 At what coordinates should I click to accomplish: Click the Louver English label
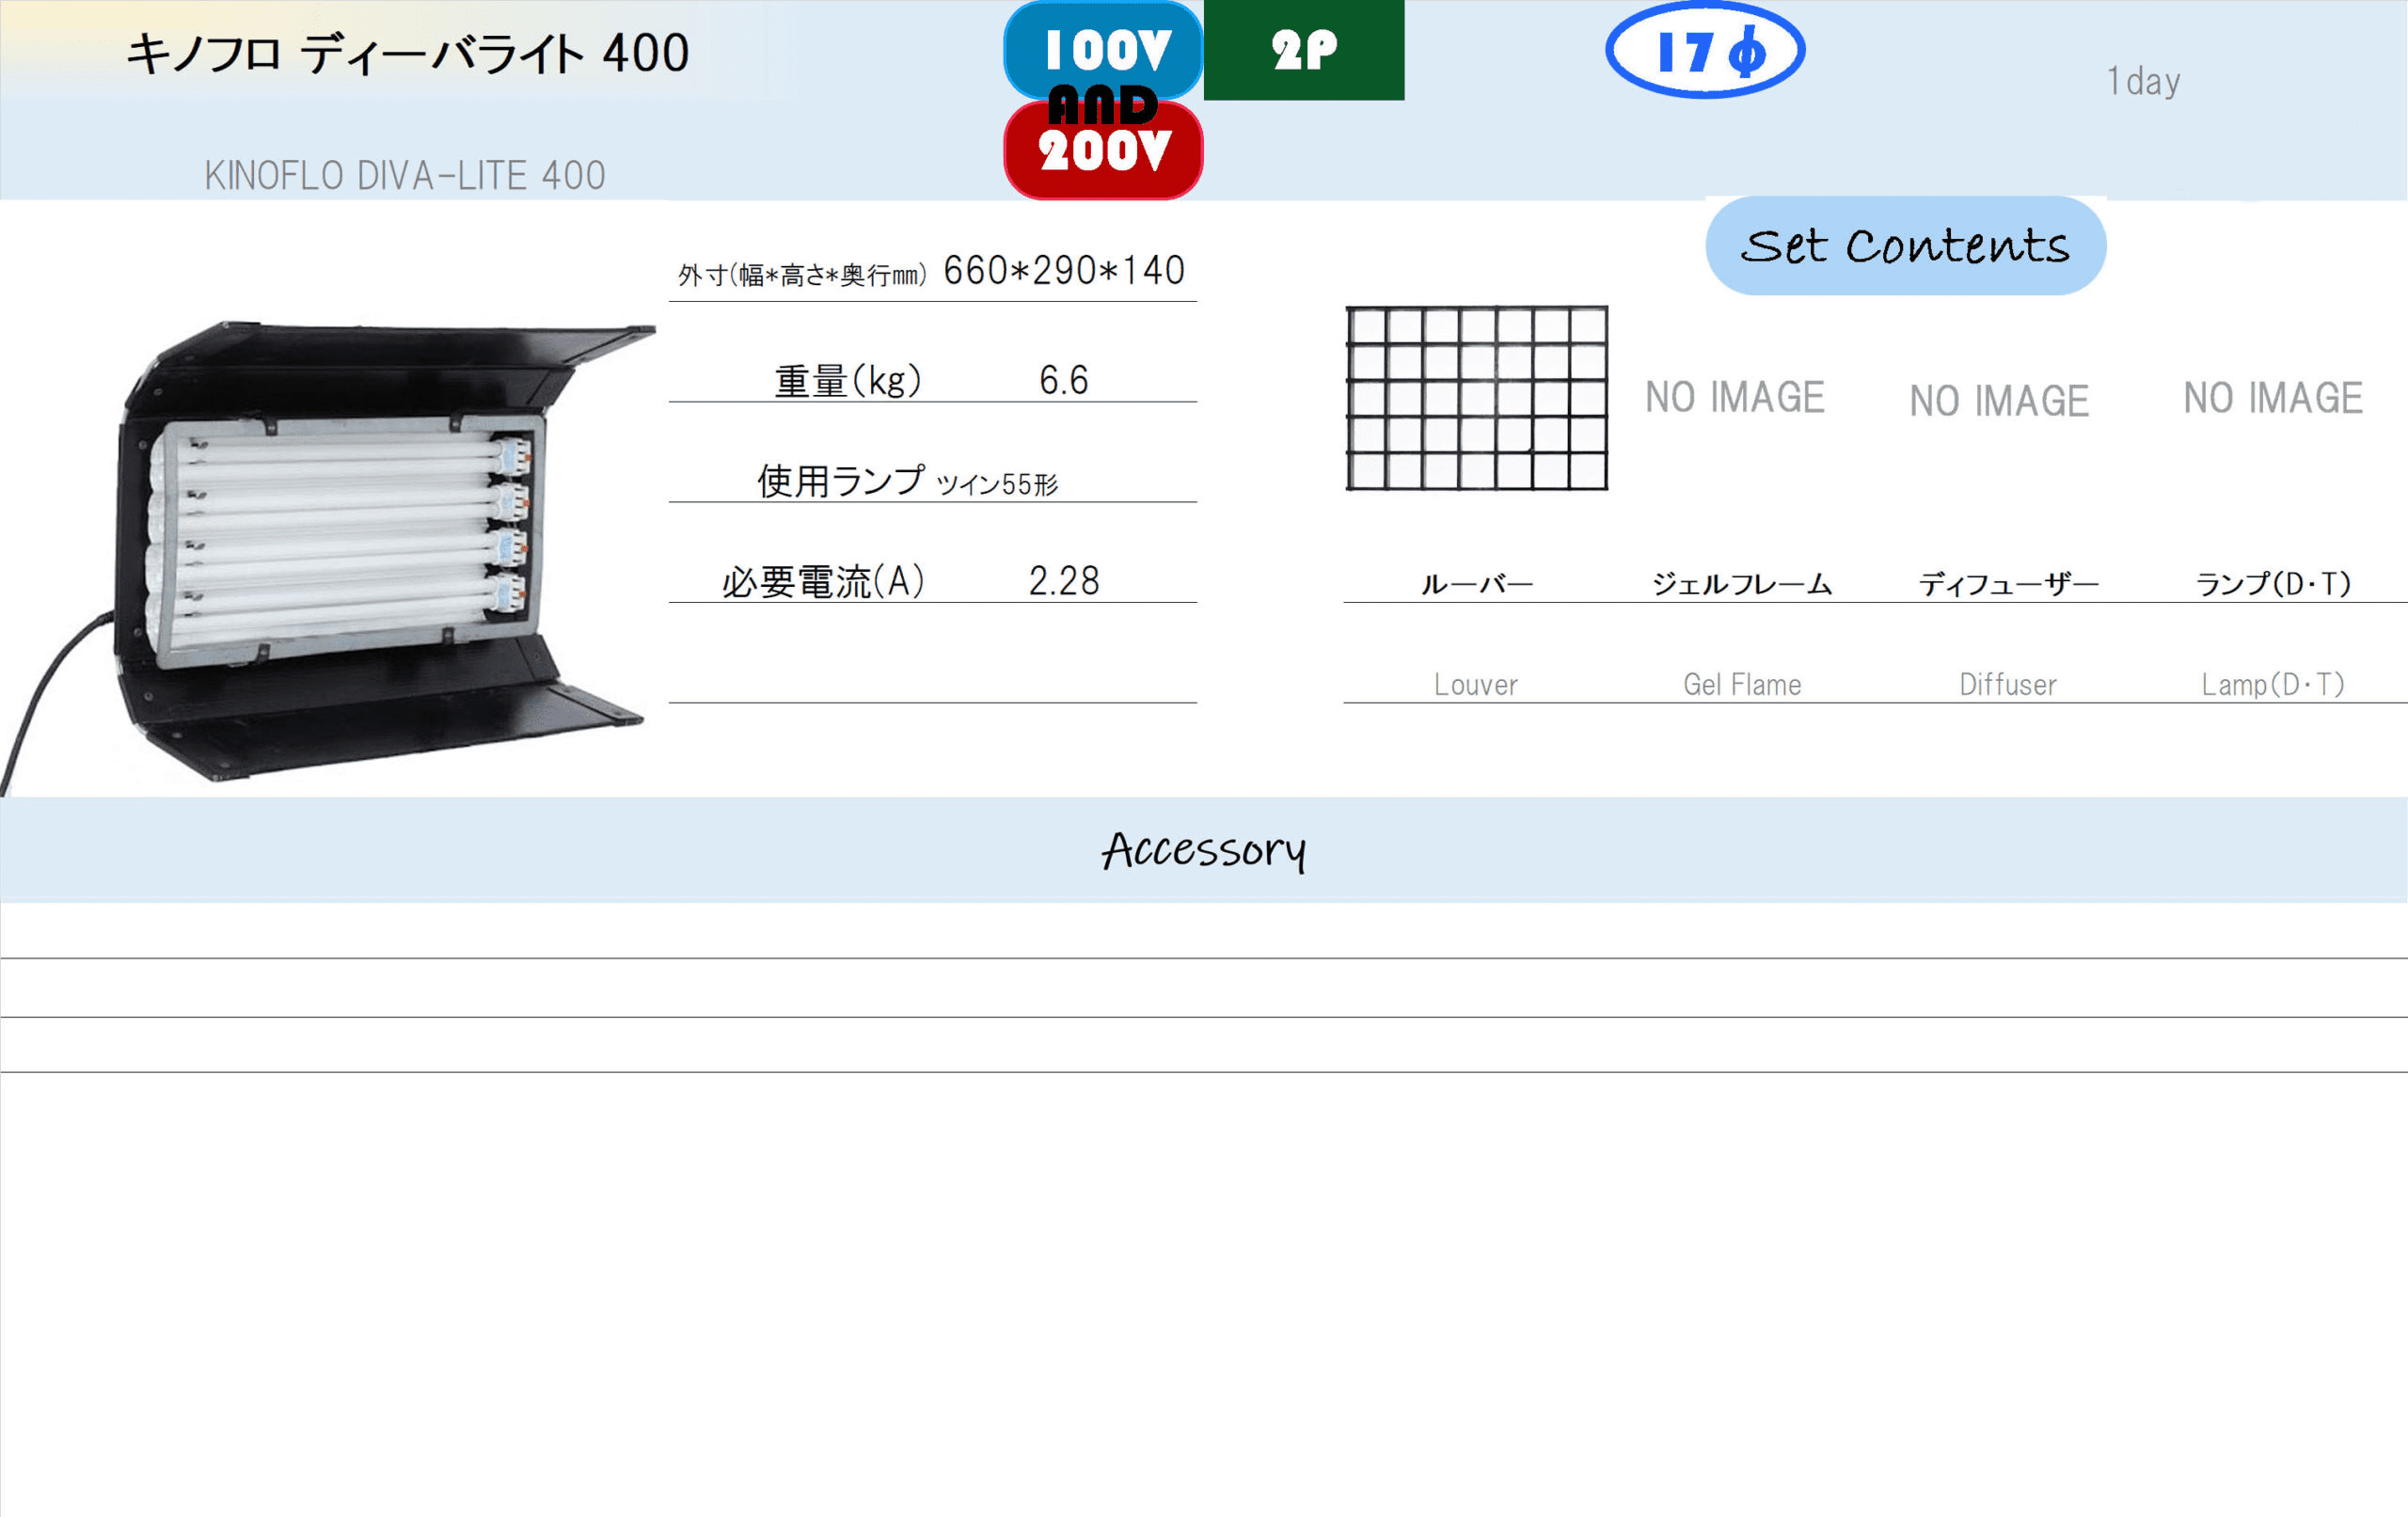1476,685
